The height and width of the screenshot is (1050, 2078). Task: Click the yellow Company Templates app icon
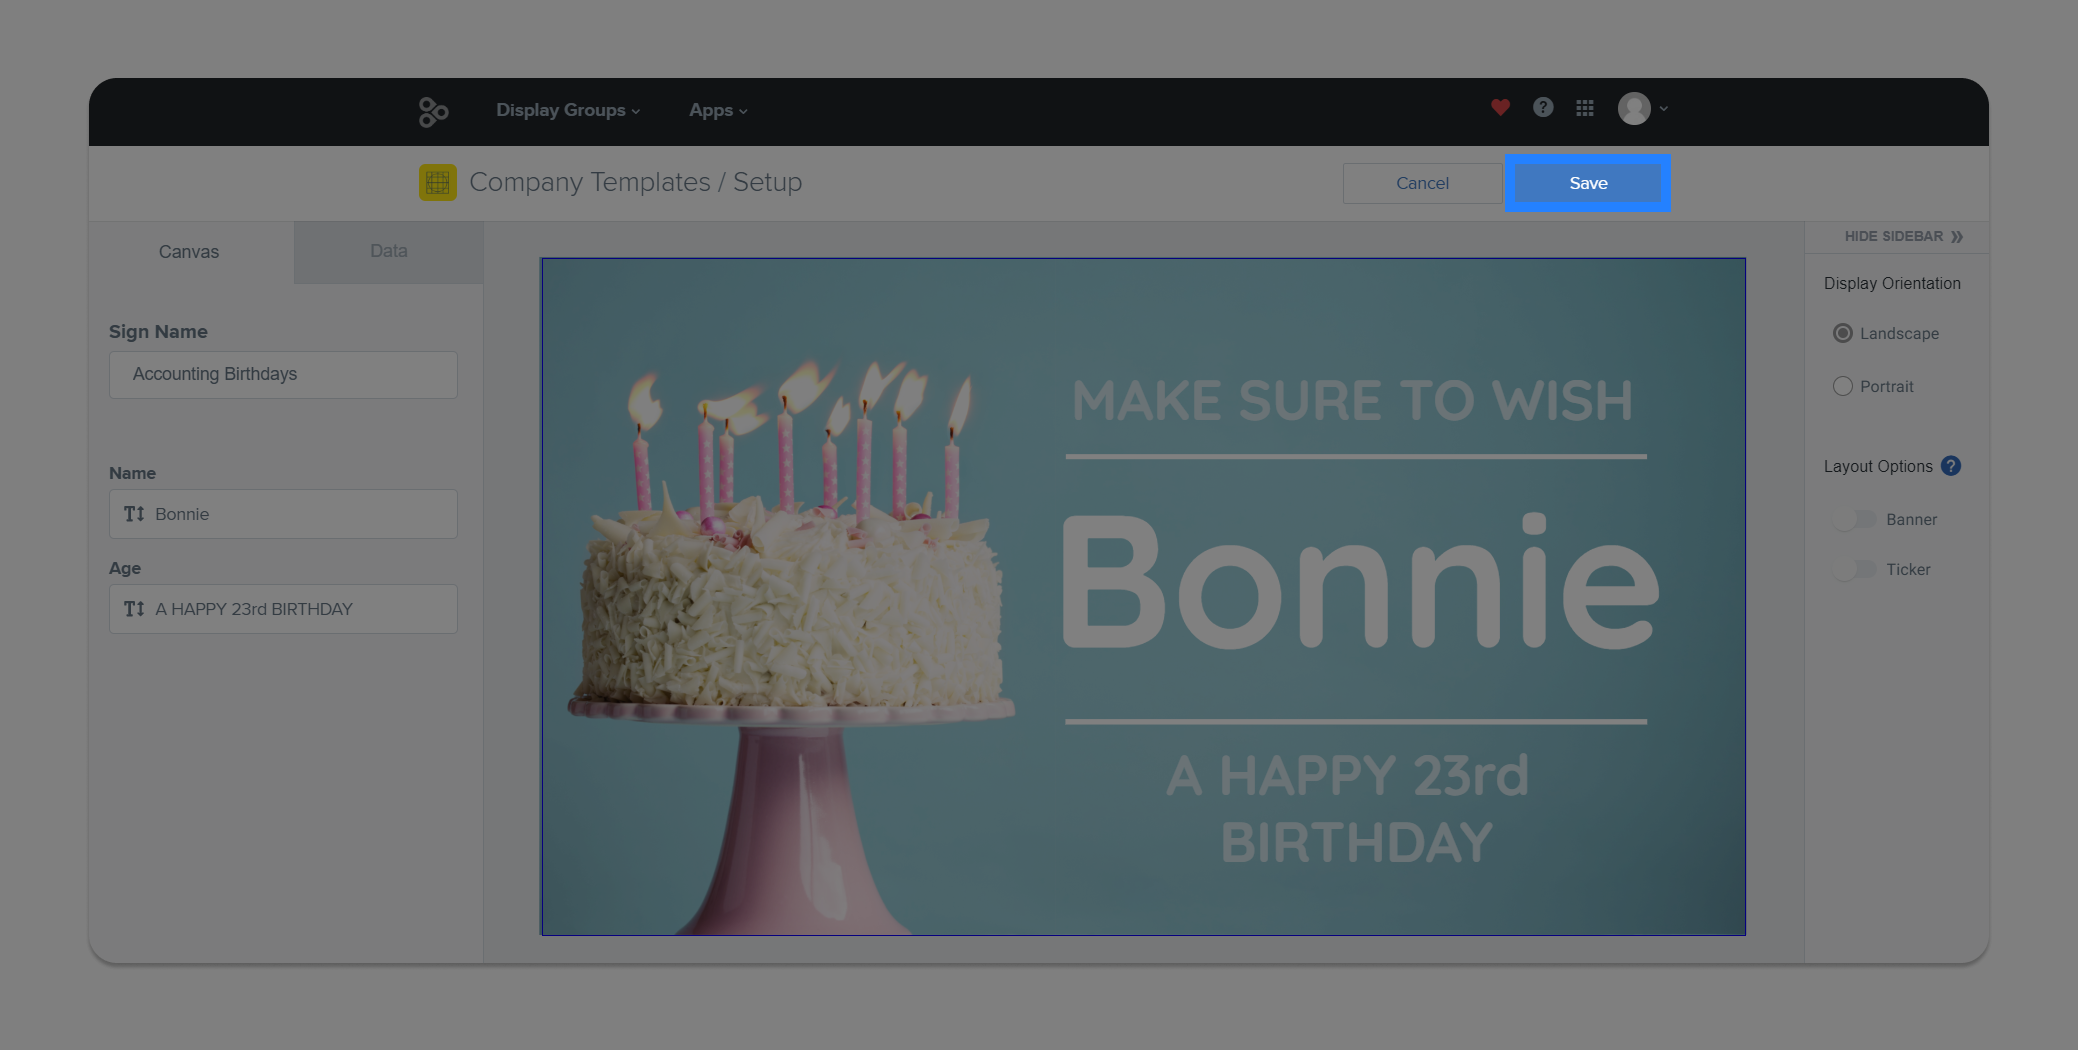(x=437, y=182)
